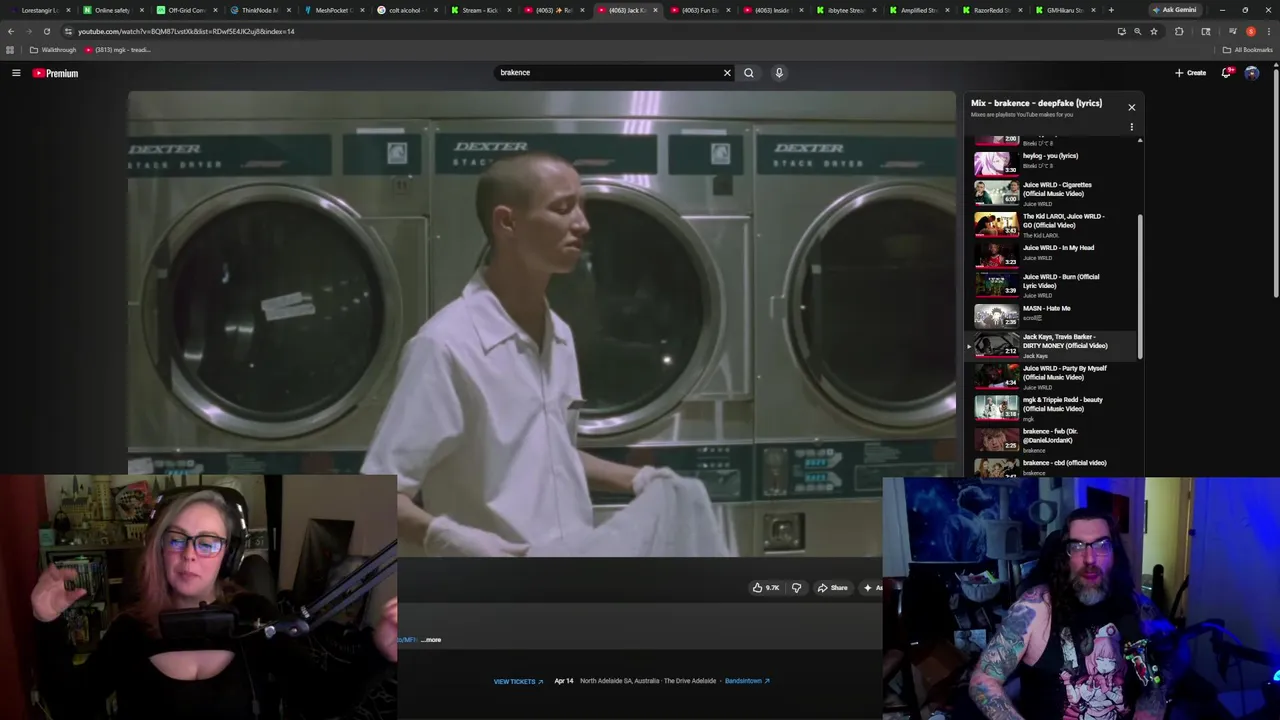Open the YouTube guide hamburger menu

(x=16, y=73)
